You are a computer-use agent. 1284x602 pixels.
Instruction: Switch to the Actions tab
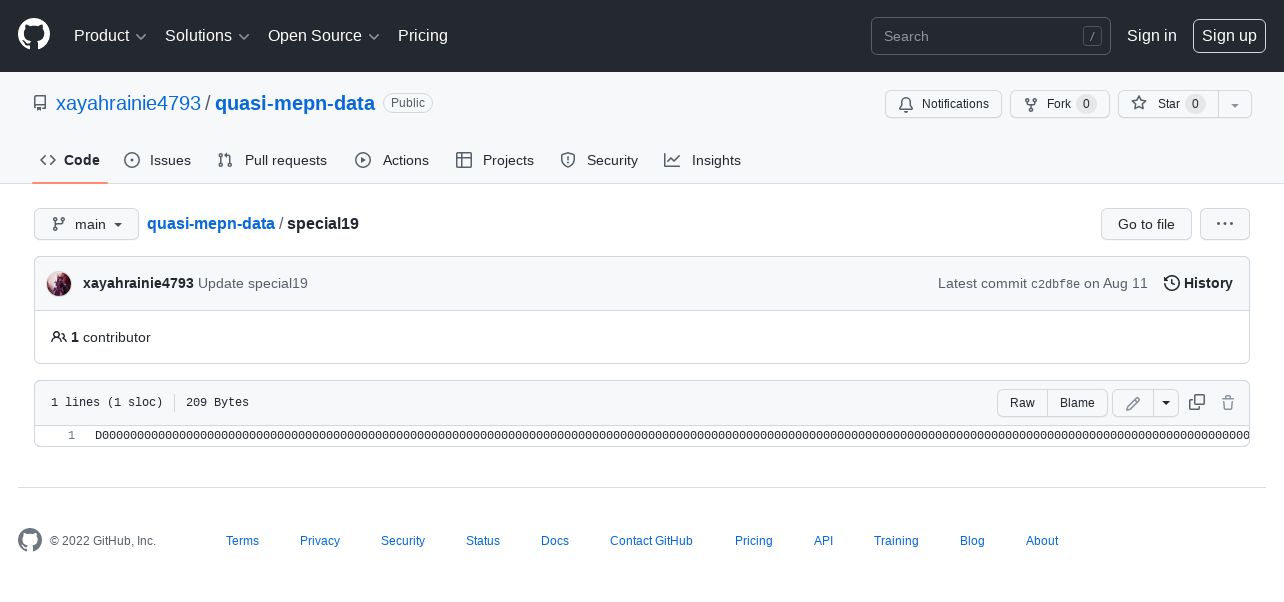click(x=392, y=160)
